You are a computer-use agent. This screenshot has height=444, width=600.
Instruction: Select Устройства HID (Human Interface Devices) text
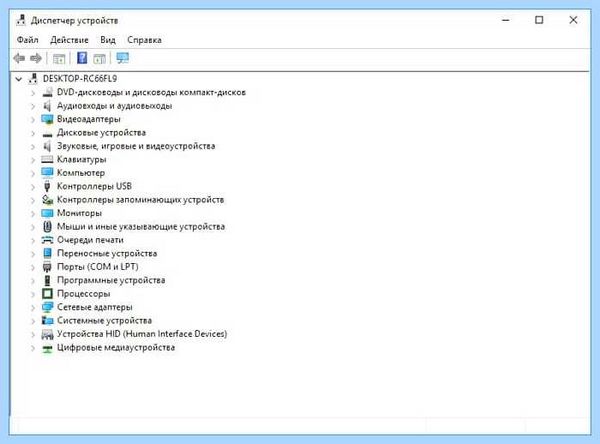click(x=142, y=334)
